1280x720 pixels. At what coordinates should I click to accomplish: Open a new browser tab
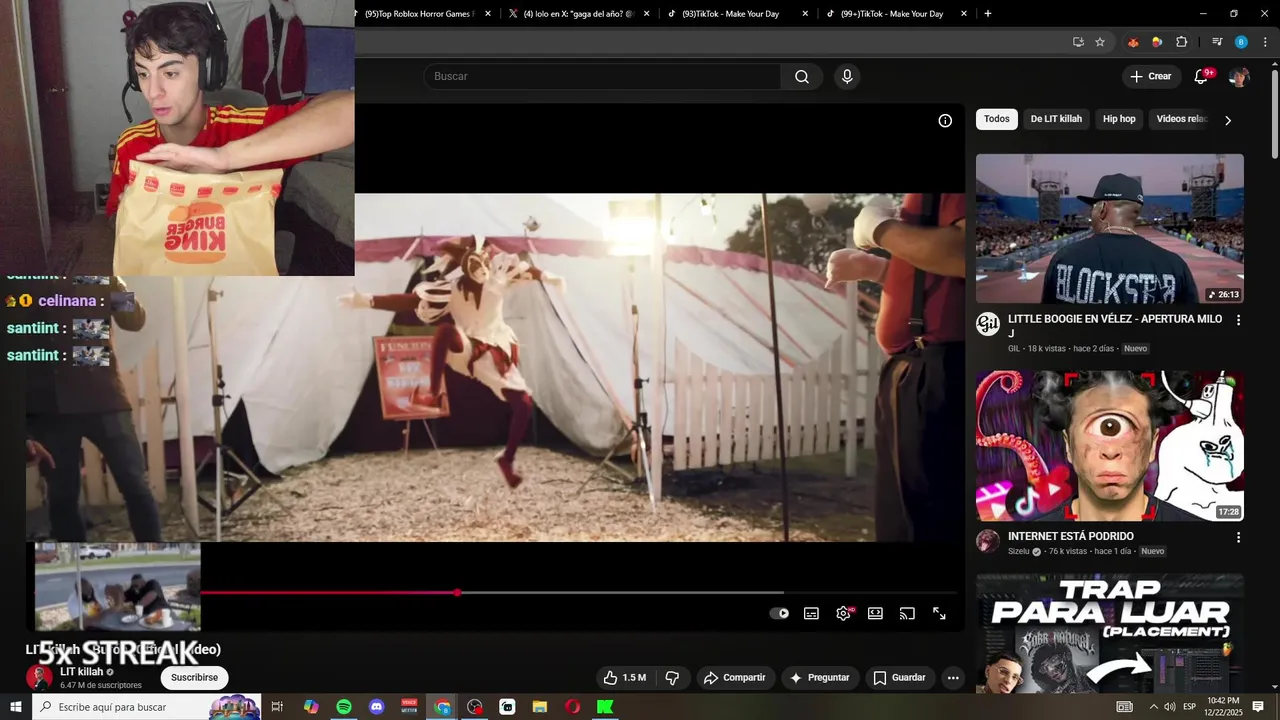click(988, 14)
